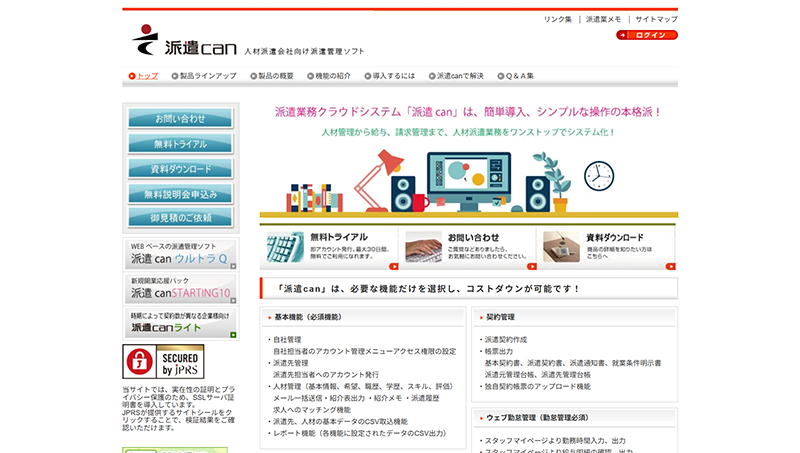Select the 機能の紹介 menu item
This screenshot has height=453, width=800.
point(329,76)
